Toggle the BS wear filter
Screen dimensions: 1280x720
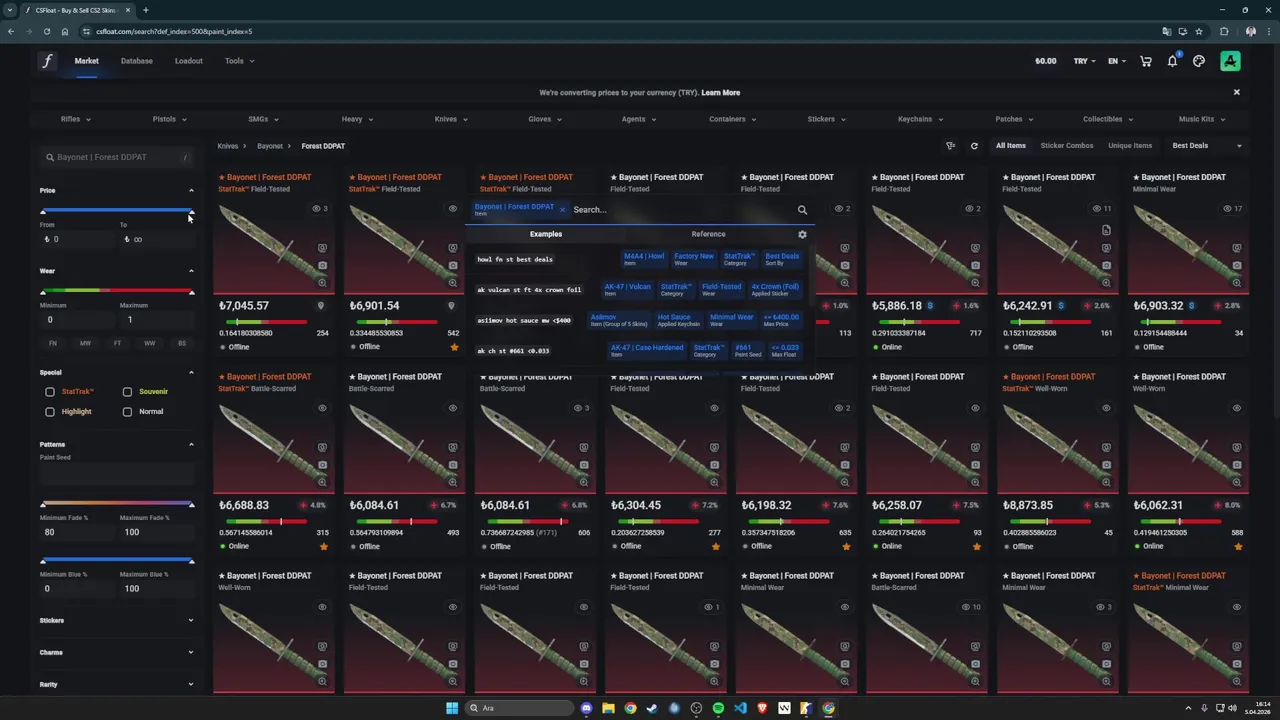(181, 343)
